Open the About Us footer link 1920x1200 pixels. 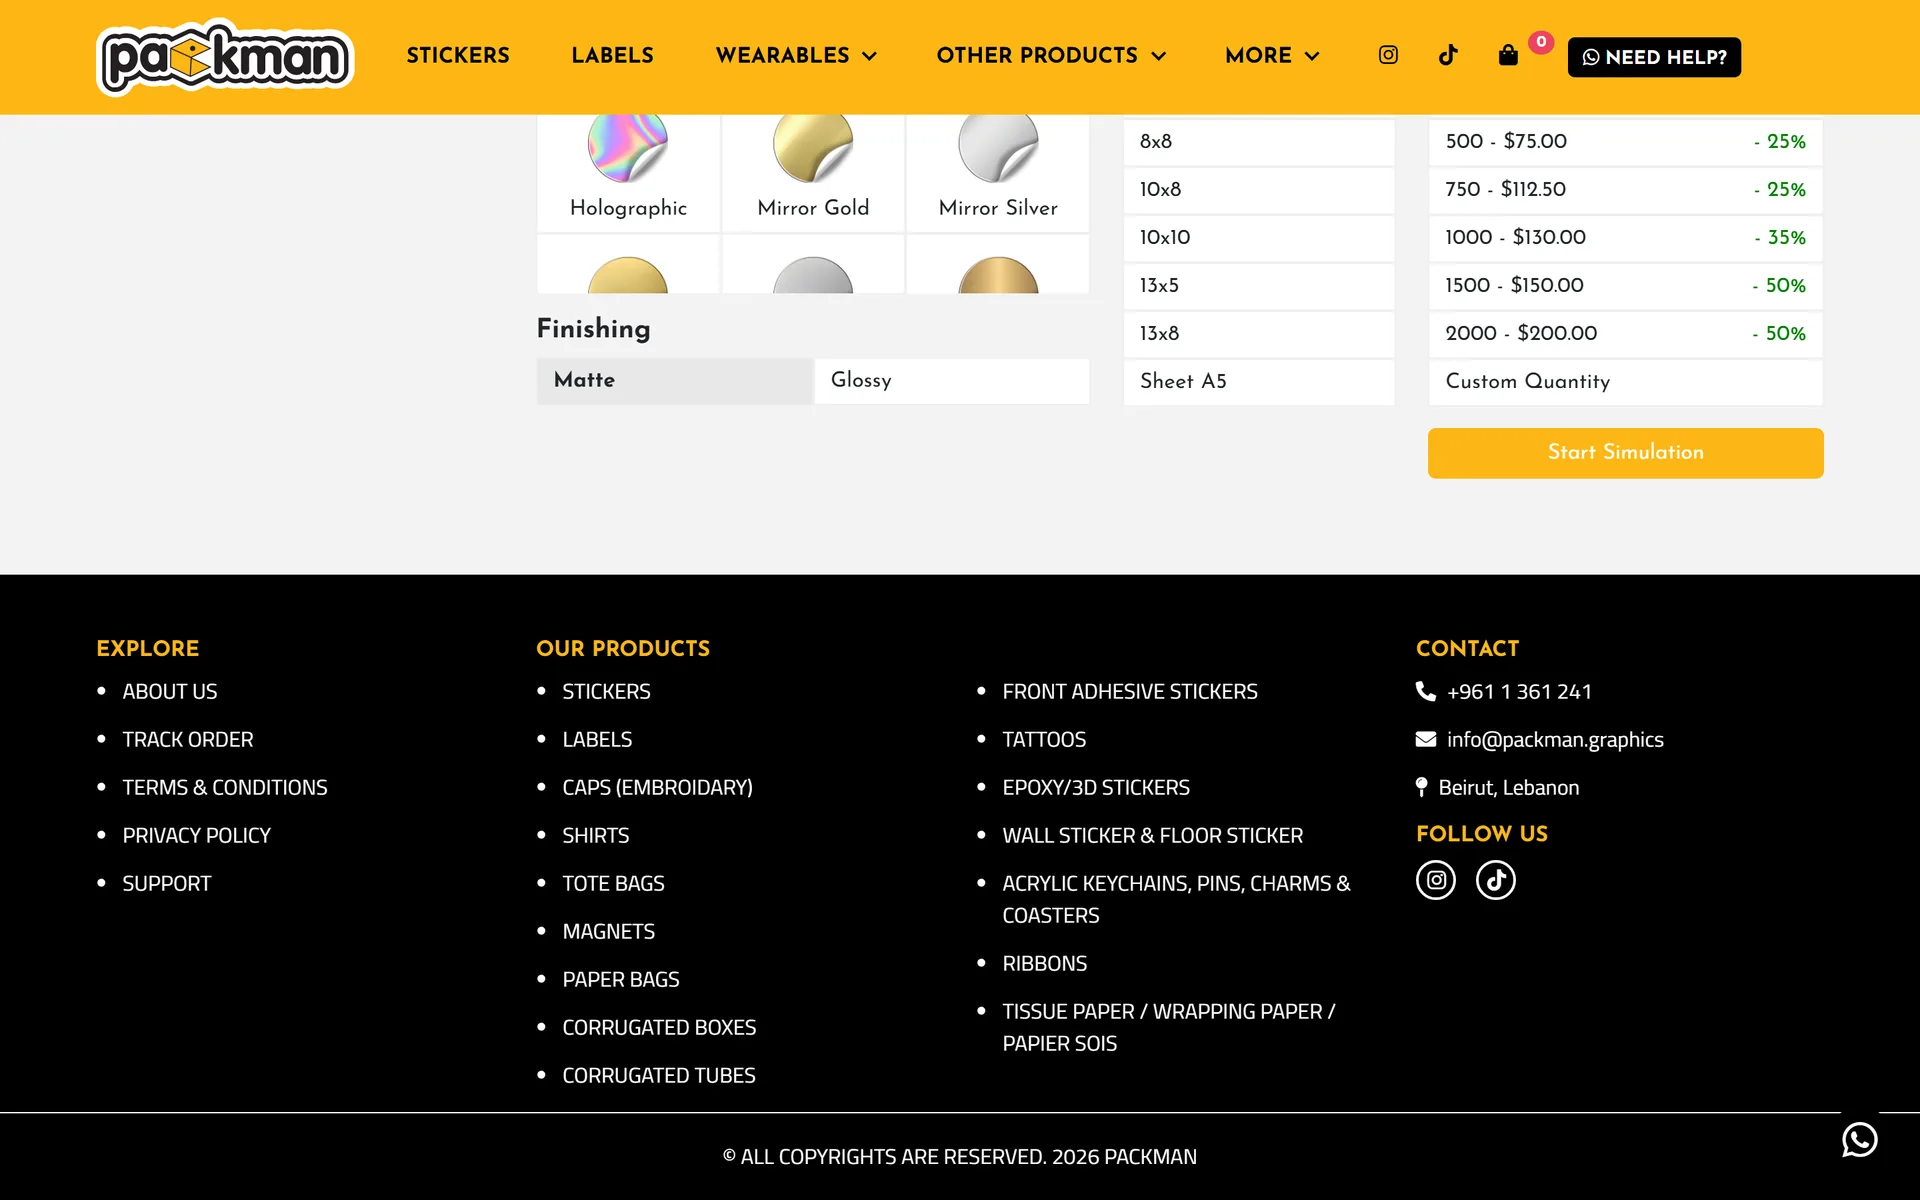click(x=170, y=692)
